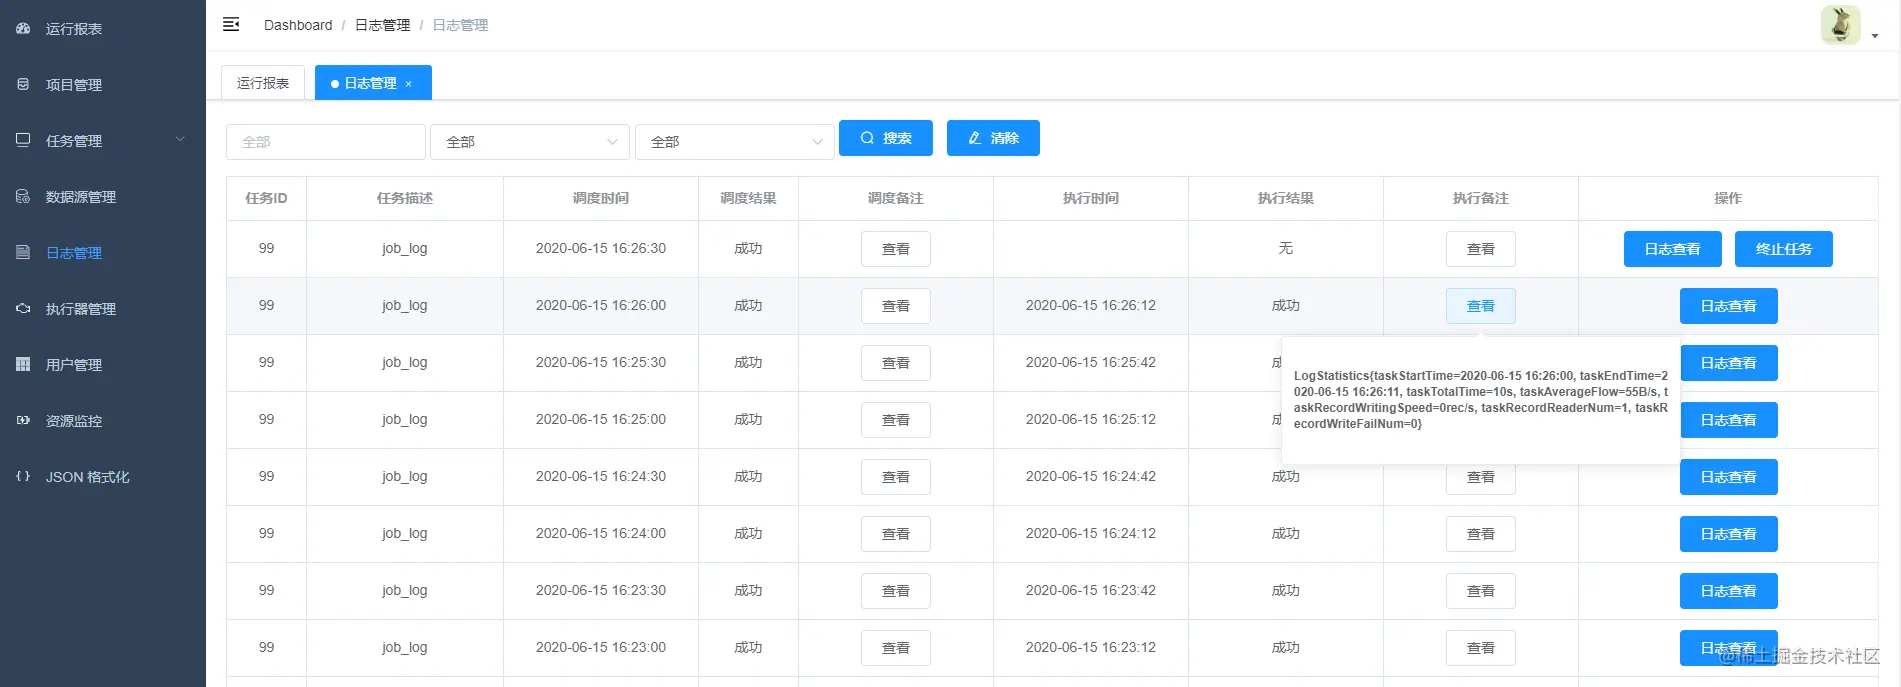Open 项目管理 via its sidebar icon

click(x=23, y=84)
